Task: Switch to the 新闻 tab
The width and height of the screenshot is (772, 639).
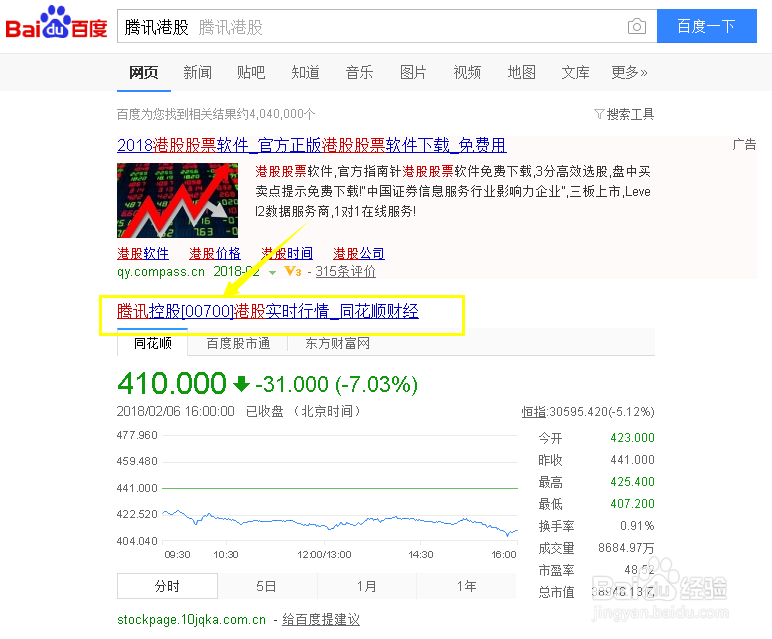Action: [x=197, y=72]
